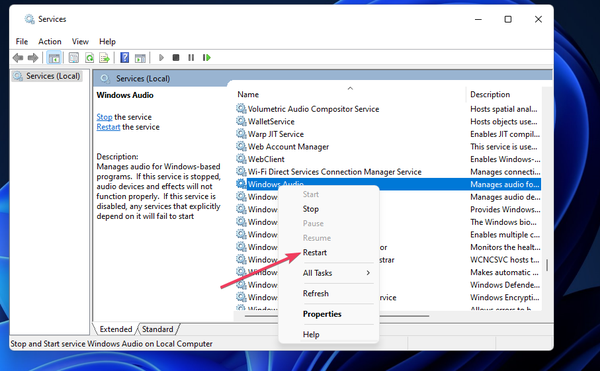The height and width of the screenshot is (371, 600).
Task: Click the vertical scrollbar thumb in services list
Action: [x=547, y=265]
